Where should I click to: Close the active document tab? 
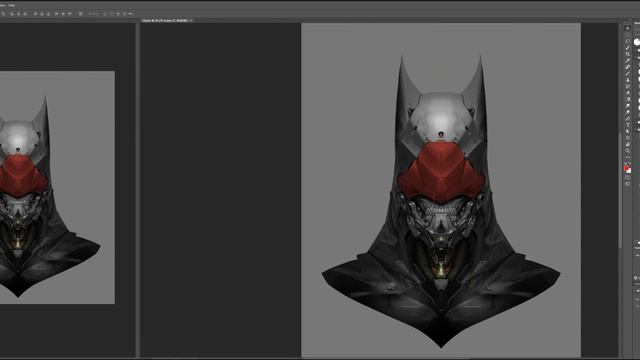click(191, 20)
